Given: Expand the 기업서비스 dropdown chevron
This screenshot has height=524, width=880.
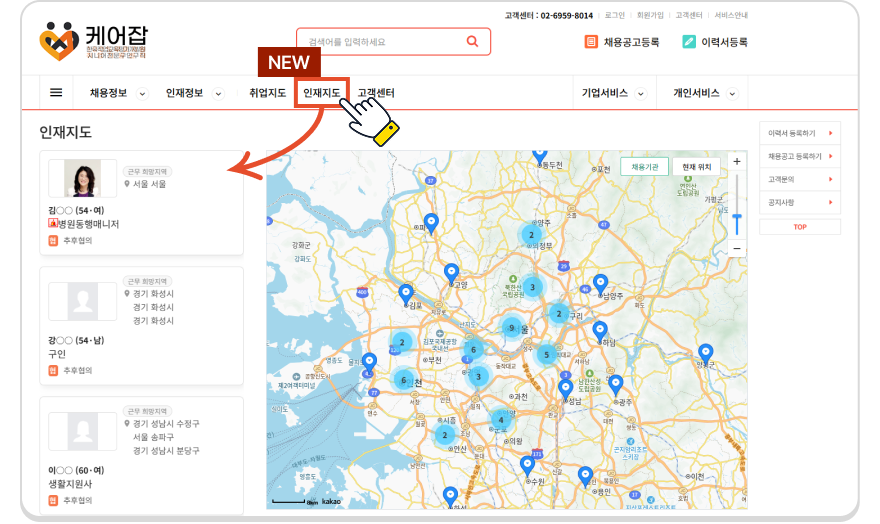Looking at the screenshot, I should [640, 94].
